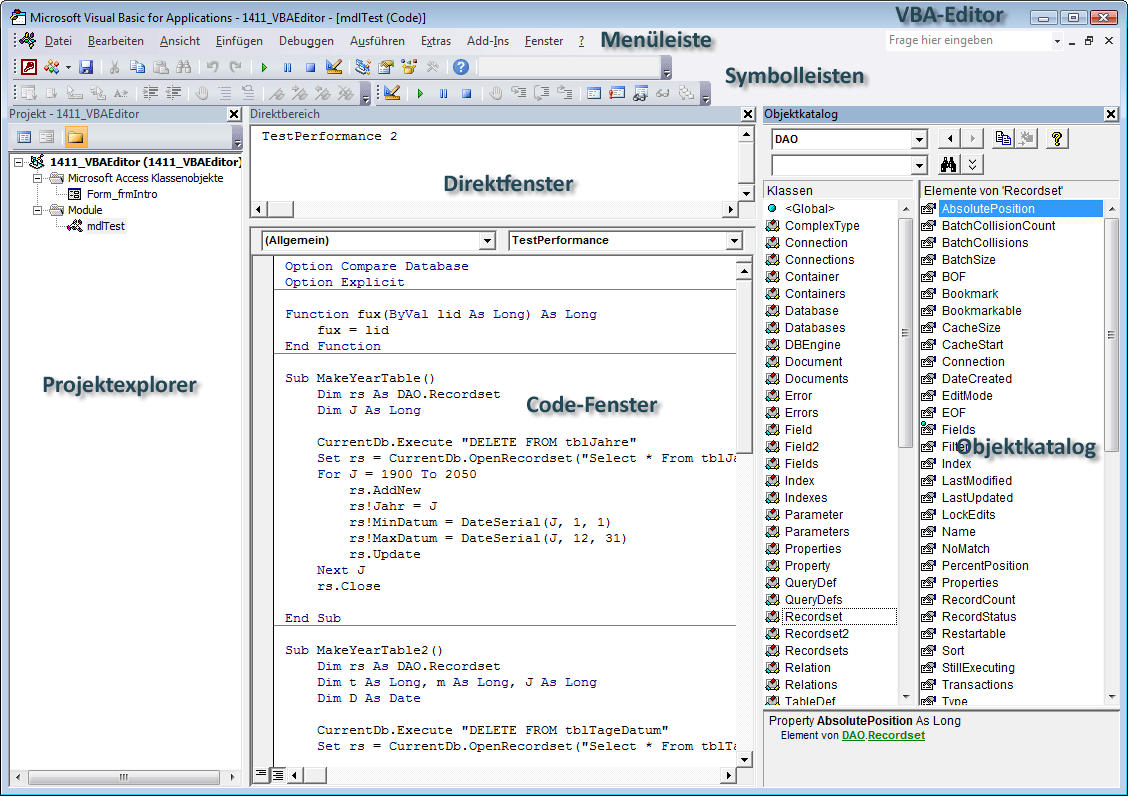Open the Help question mark icon
Screen dimensions: 1128x796
(x=460, y=67)
